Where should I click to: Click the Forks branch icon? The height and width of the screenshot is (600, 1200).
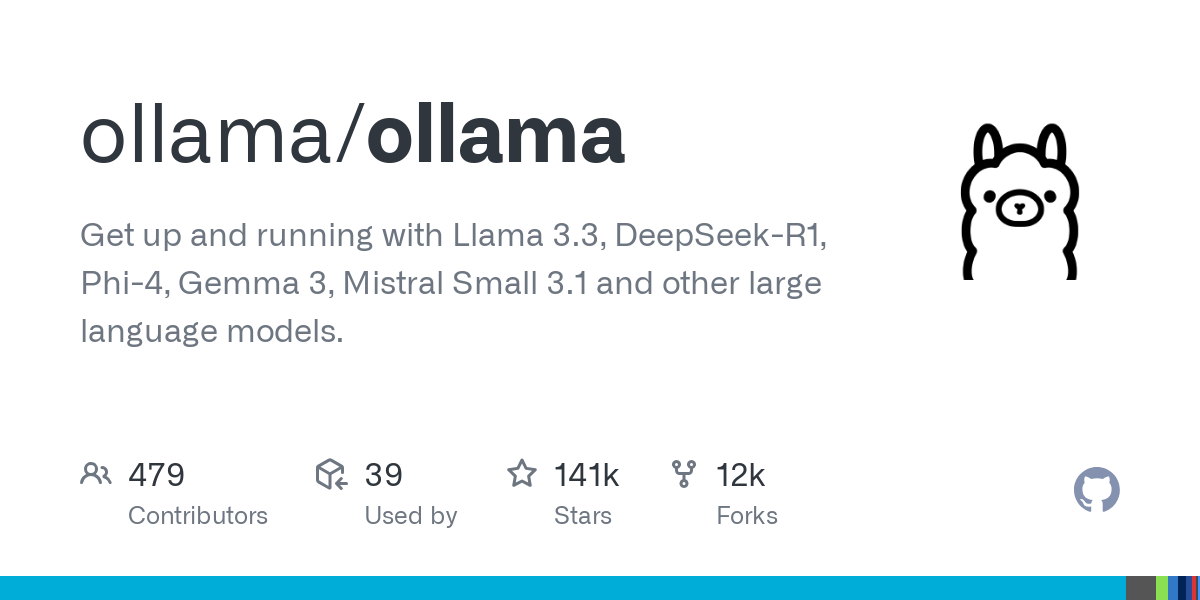pos(684,474)
